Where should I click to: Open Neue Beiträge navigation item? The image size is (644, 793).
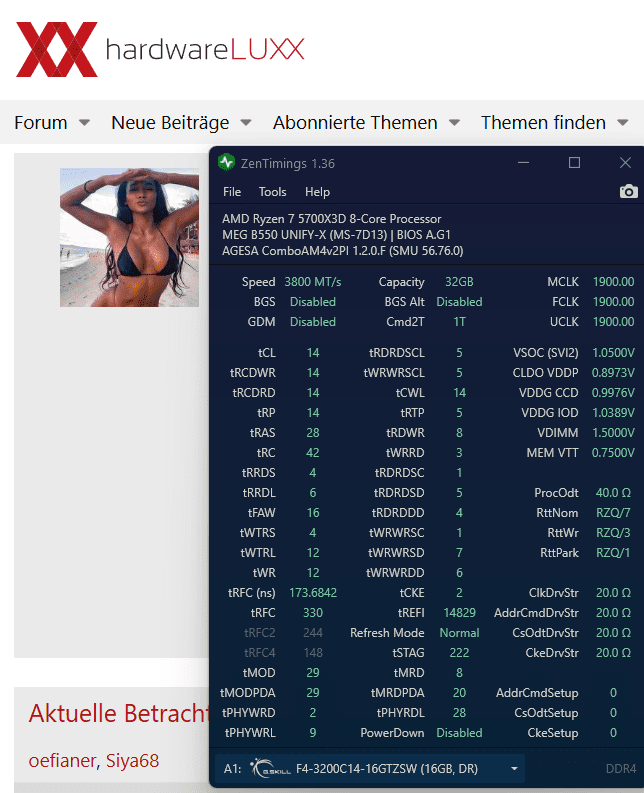click(x=170, y=122)
